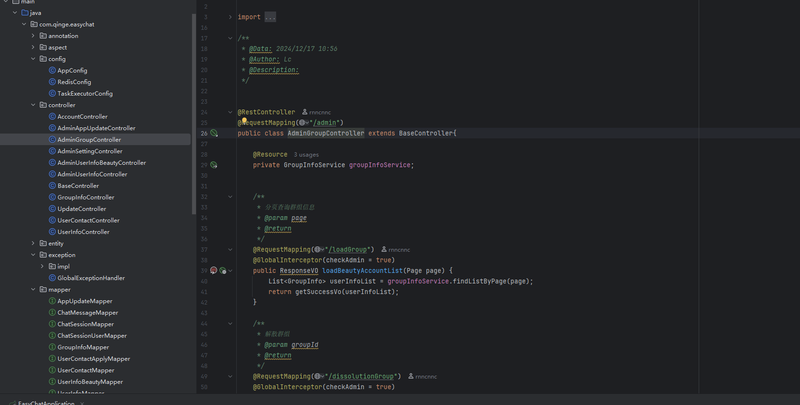Click the lightbulb intention icon above class declaration

point(242,121)
